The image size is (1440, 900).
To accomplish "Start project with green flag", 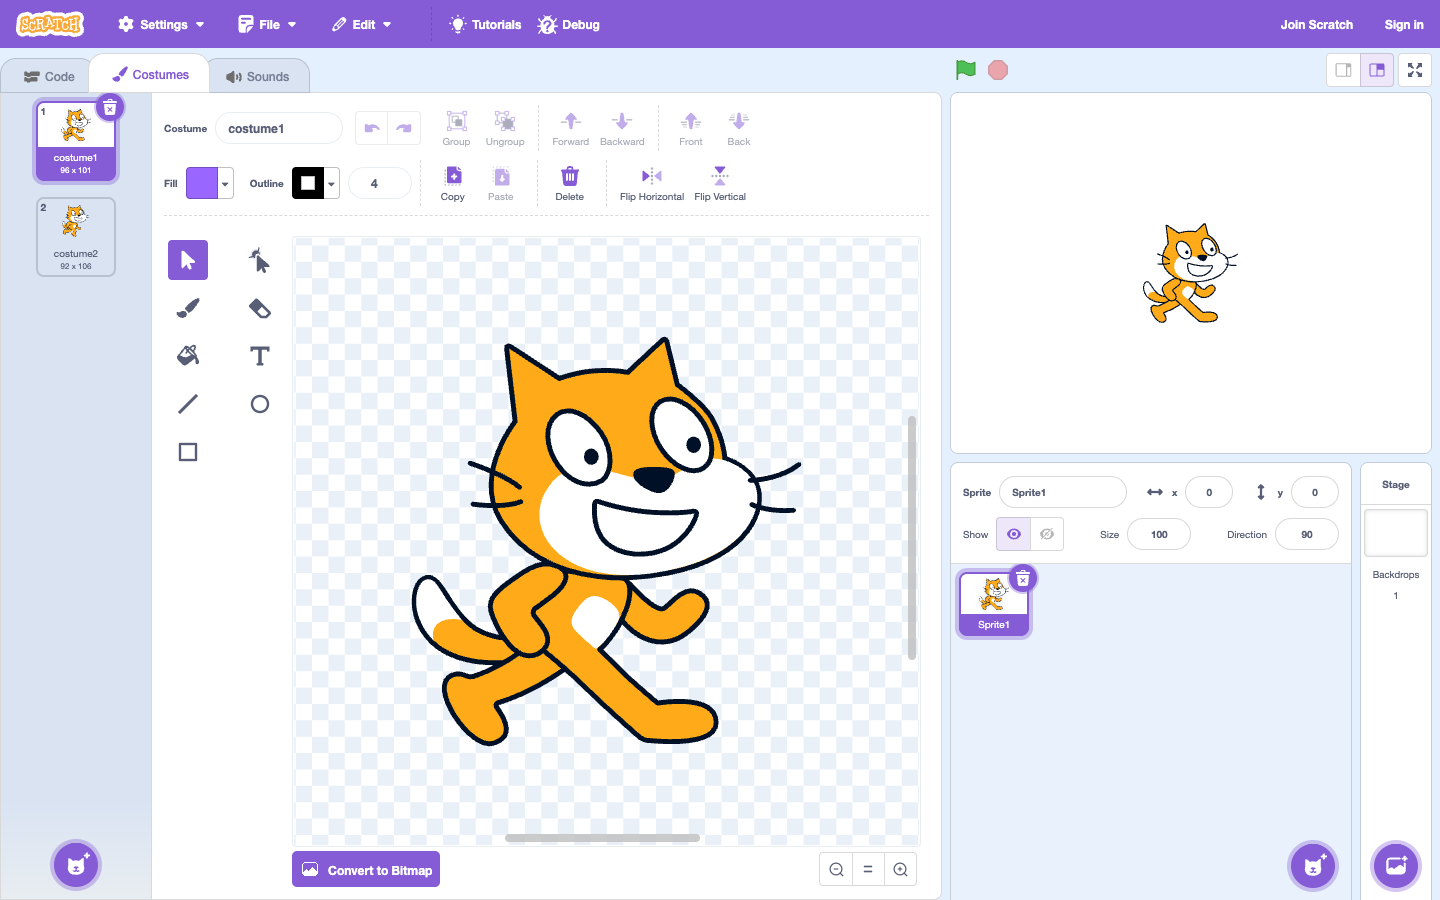I will (x=966, y=70).
